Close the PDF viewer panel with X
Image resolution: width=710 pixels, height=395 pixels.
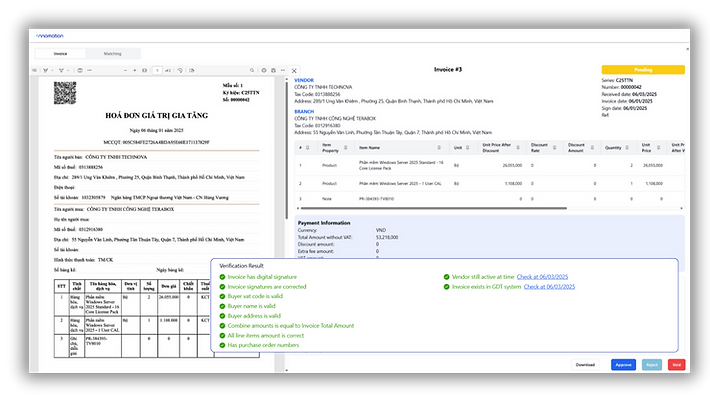click(294, 71)
